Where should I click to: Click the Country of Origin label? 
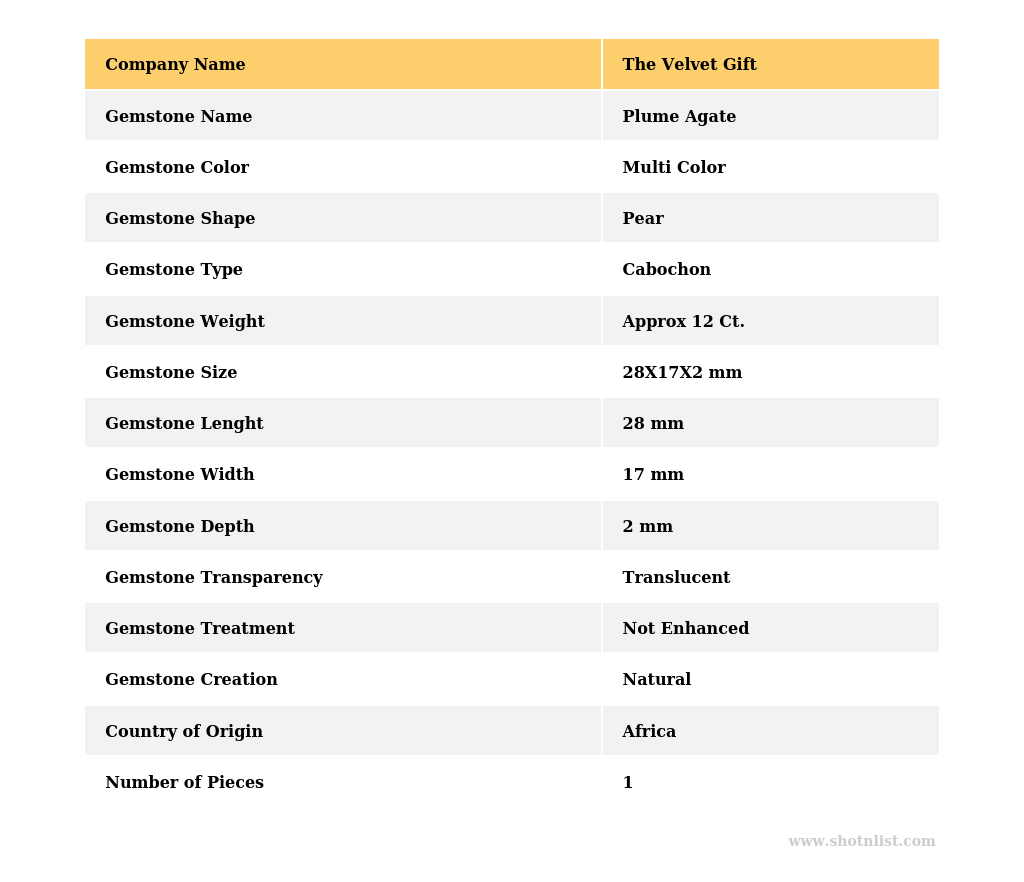click(184, 732)
